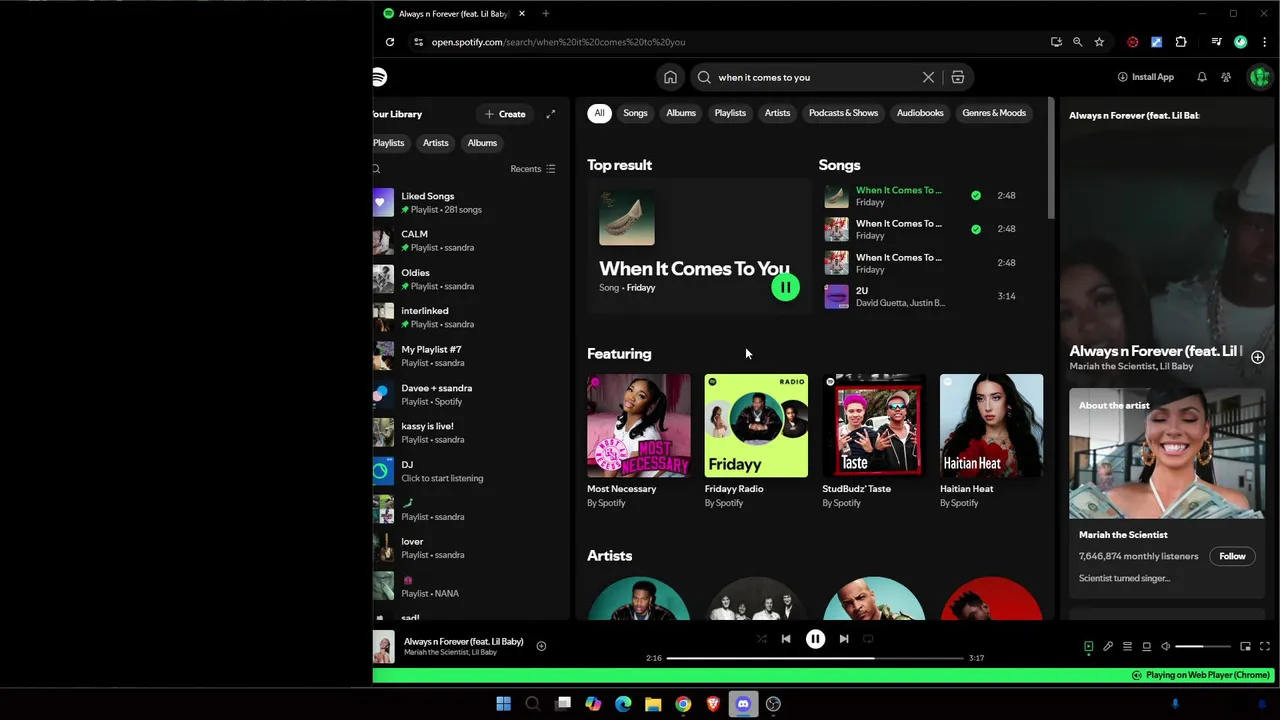The height and width of the screenshot is (720, 1280).
Task: Open the Now Playing view icon
Action: [x=1088, y=647]
